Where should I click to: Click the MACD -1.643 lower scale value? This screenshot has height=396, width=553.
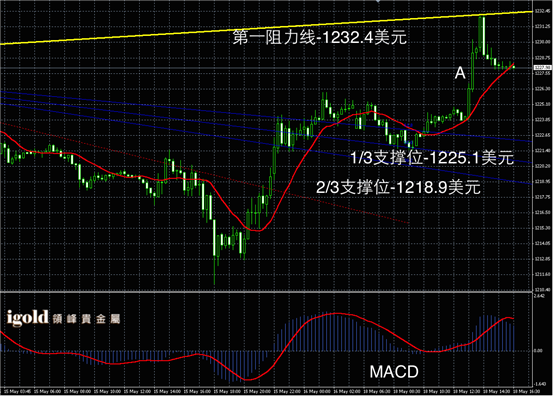tap(540, 384)
